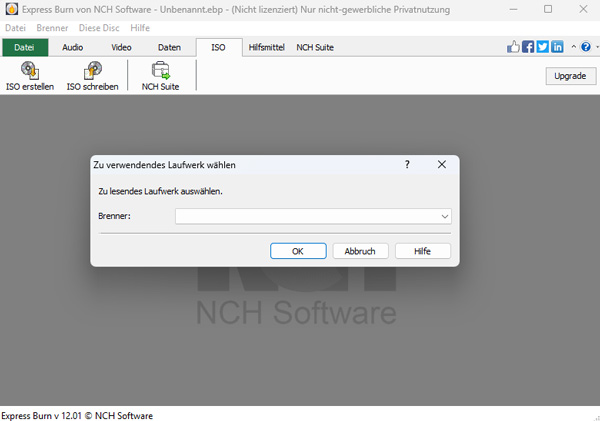Switch to the green Datei ribbon tab
600x421 pixels.
[x=24, y=47]
